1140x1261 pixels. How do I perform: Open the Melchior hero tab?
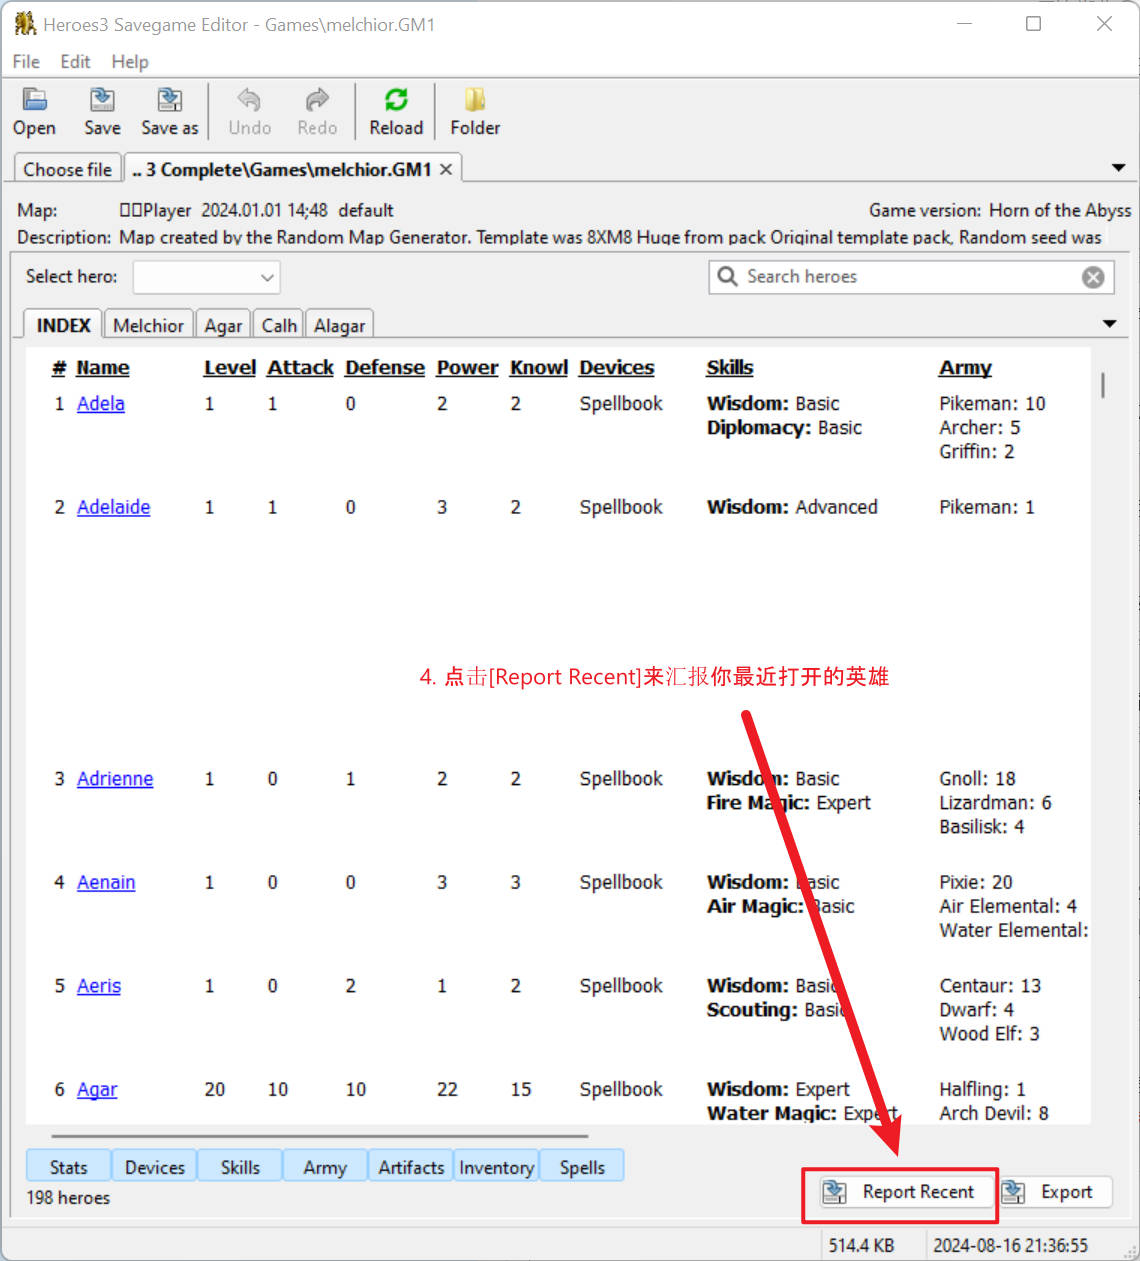click(148, 325)
